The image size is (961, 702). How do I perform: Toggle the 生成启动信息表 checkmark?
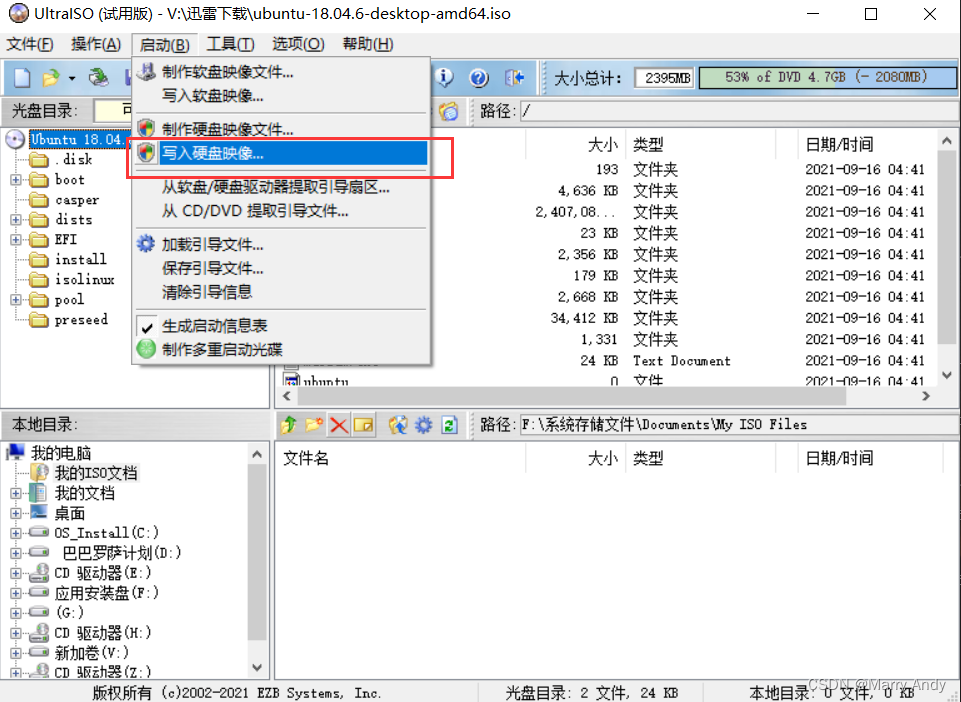coord(146,326)
